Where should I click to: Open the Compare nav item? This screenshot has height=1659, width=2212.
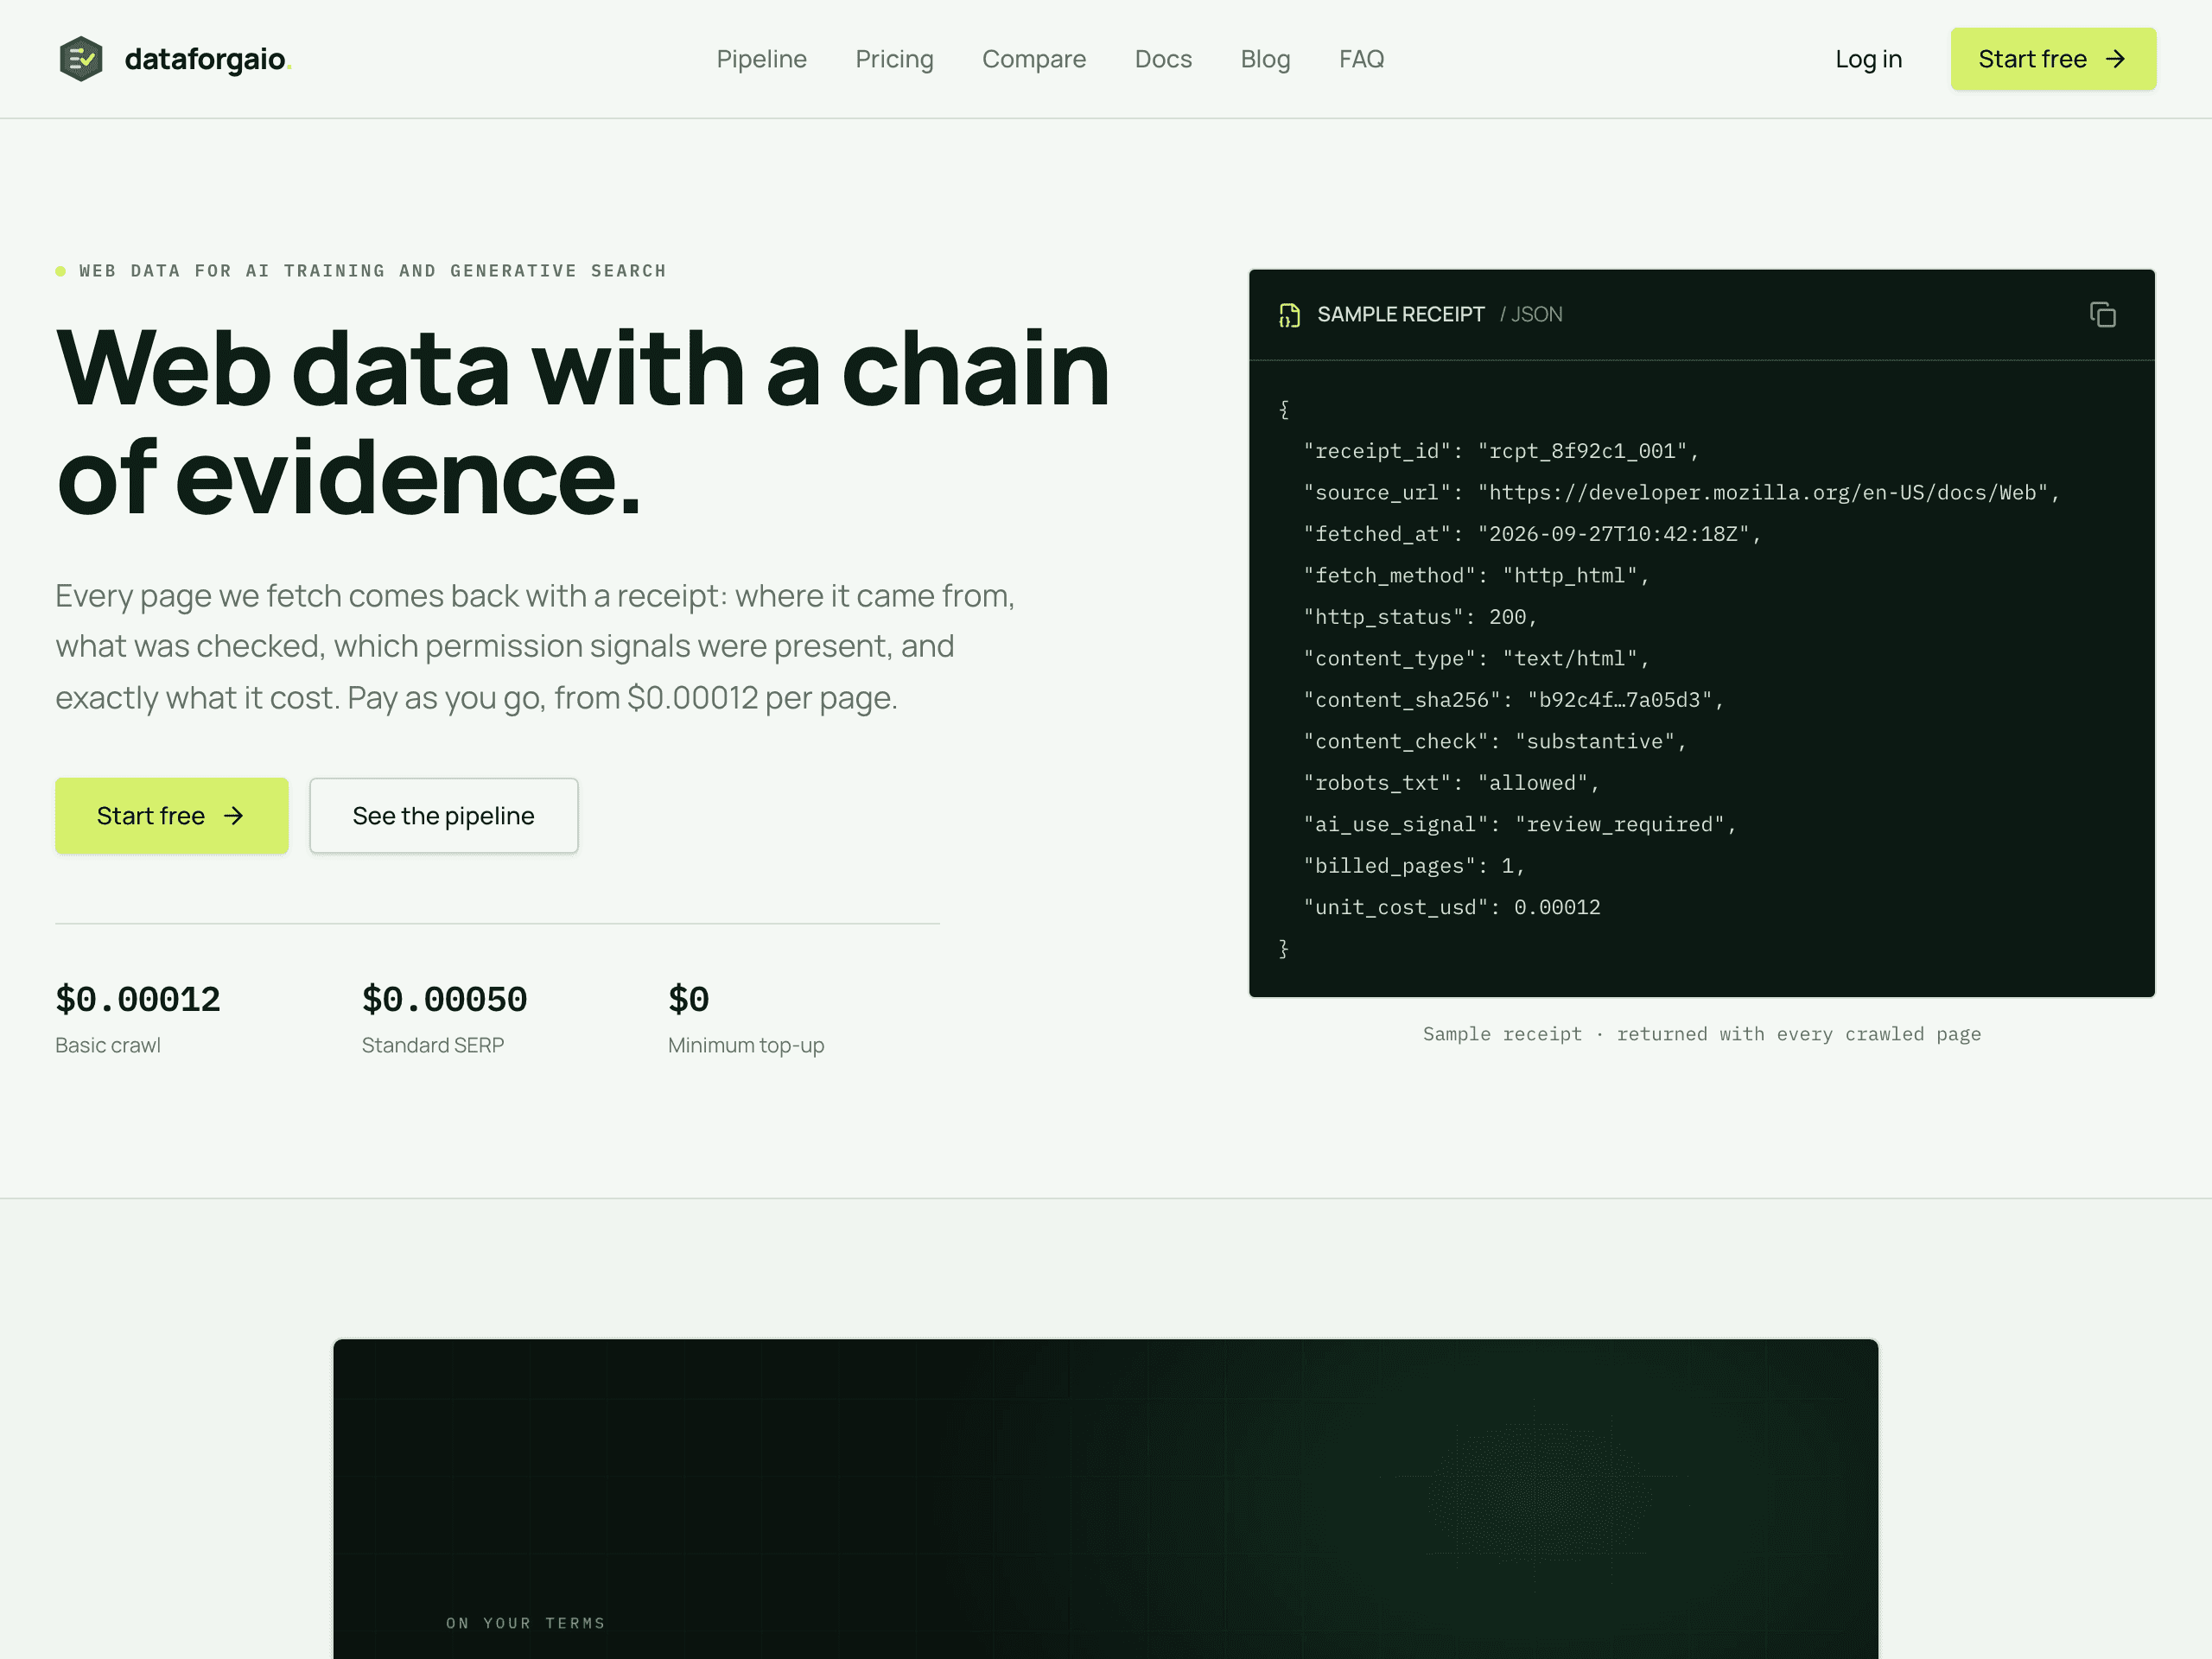click(1033, 59)
